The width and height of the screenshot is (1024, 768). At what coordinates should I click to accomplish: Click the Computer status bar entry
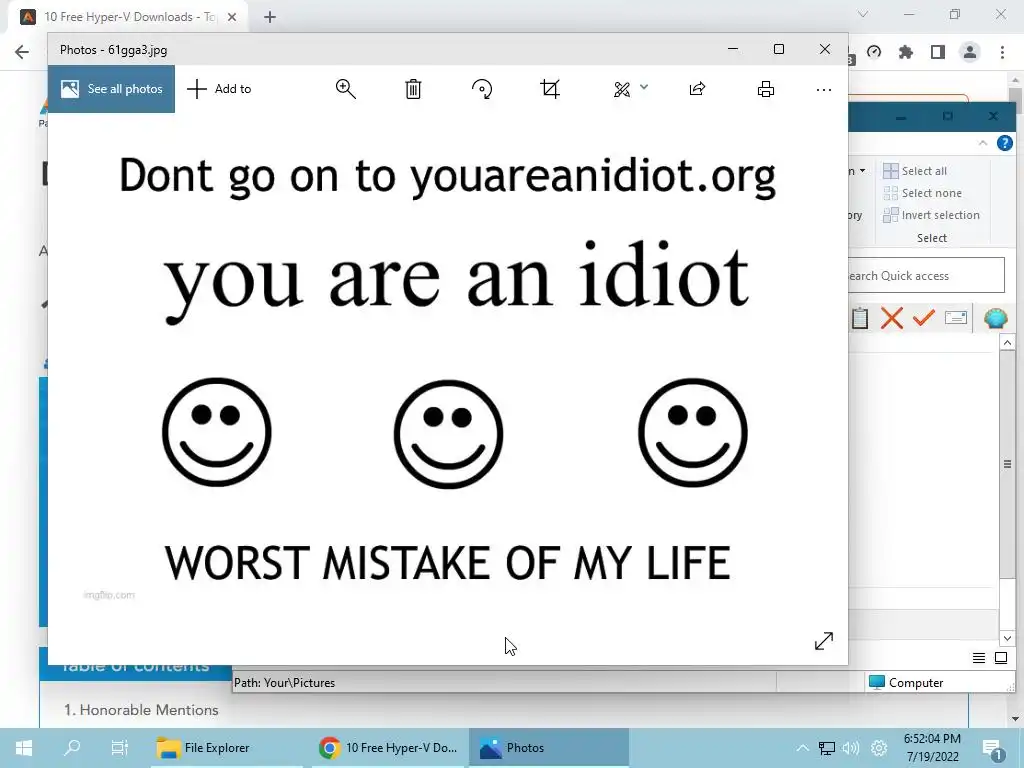point(907,682)
